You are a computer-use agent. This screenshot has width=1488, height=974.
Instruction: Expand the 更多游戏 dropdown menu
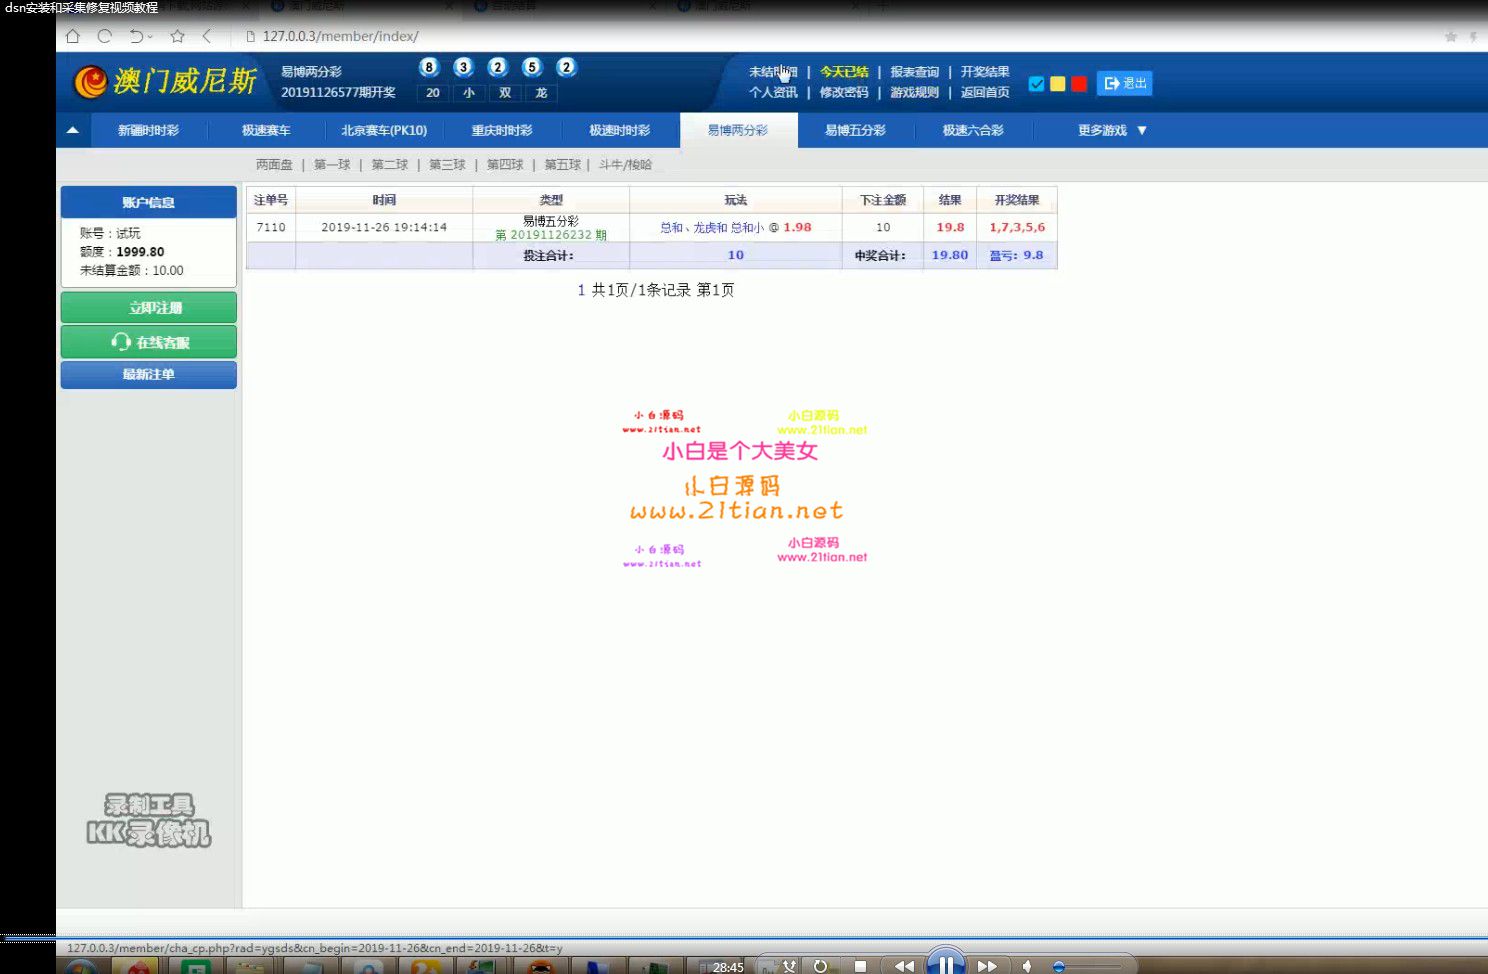click(x=1111, y=130)
